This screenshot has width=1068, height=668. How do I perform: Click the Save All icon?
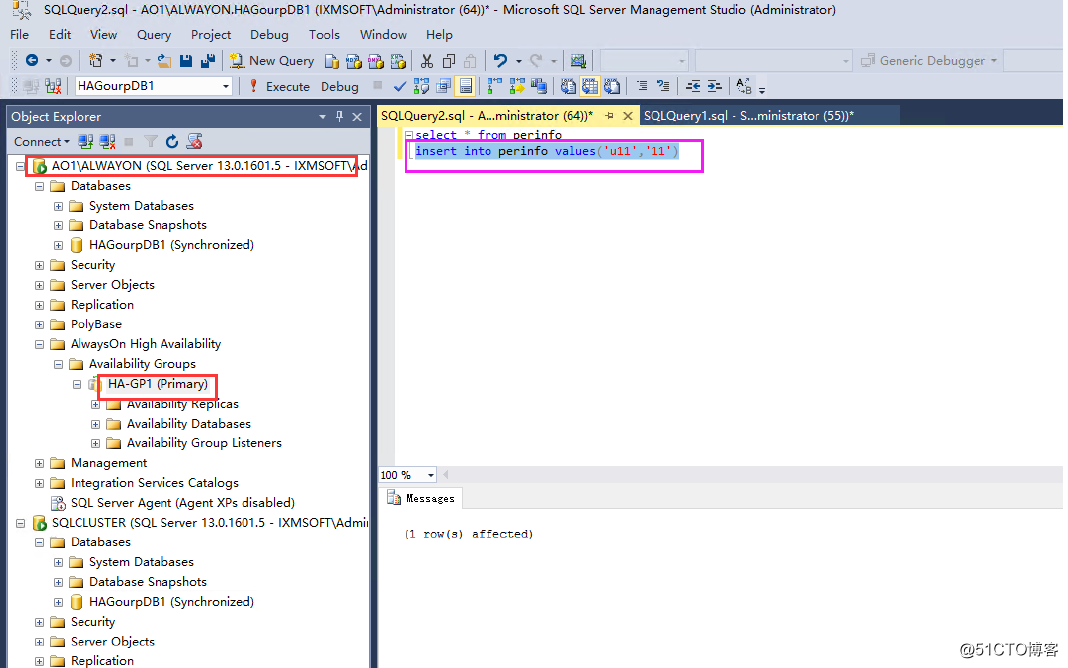208,61
